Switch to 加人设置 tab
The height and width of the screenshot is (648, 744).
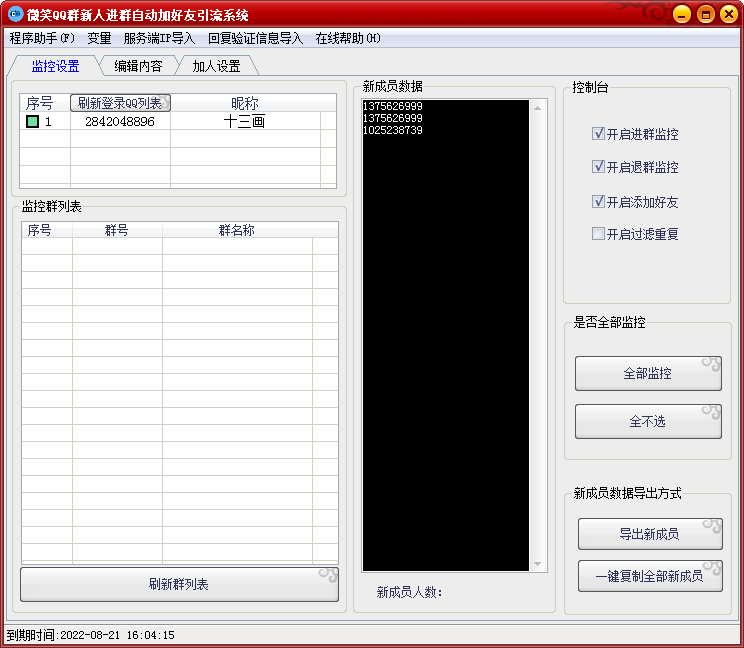tap(216, 66)
